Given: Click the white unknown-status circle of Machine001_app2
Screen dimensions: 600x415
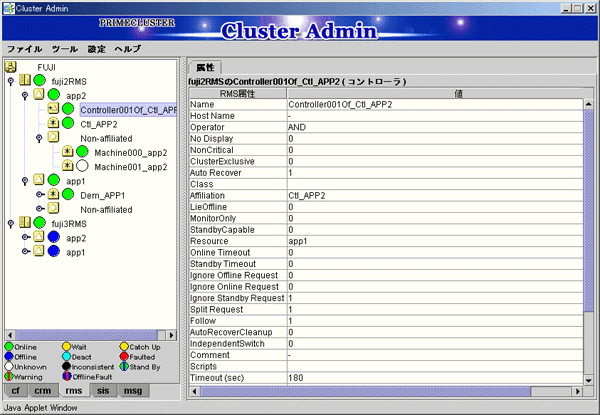Looking at the screenshot, I should coord(82,166).
